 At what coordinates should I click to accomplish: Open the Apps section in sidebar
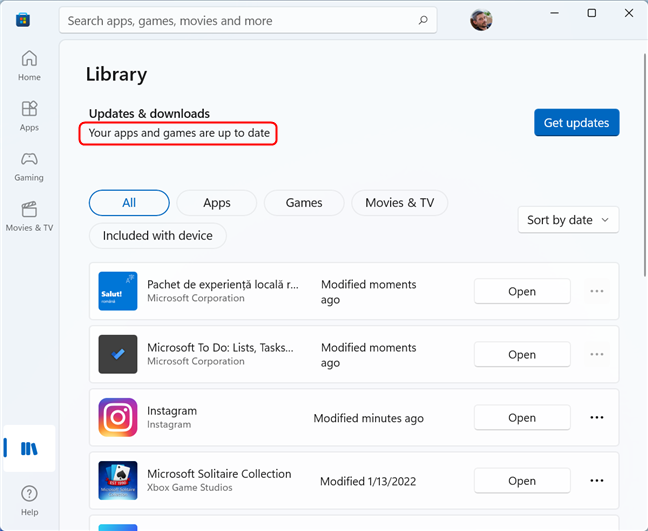[29, 116]
